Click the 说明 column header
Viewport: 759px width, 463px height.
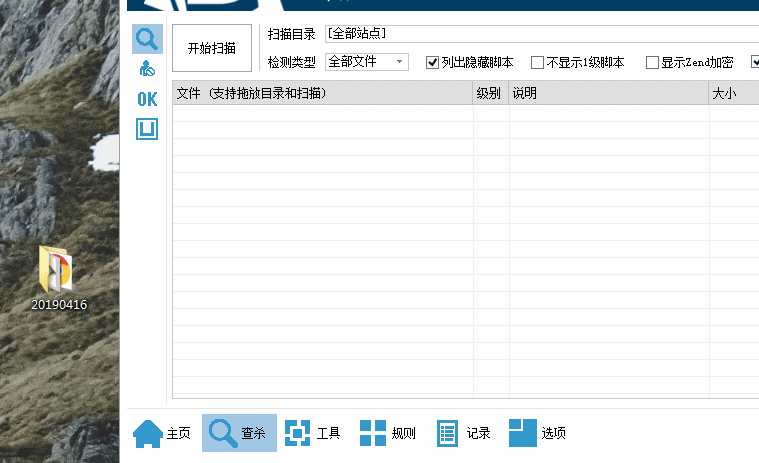coord(608,94)
